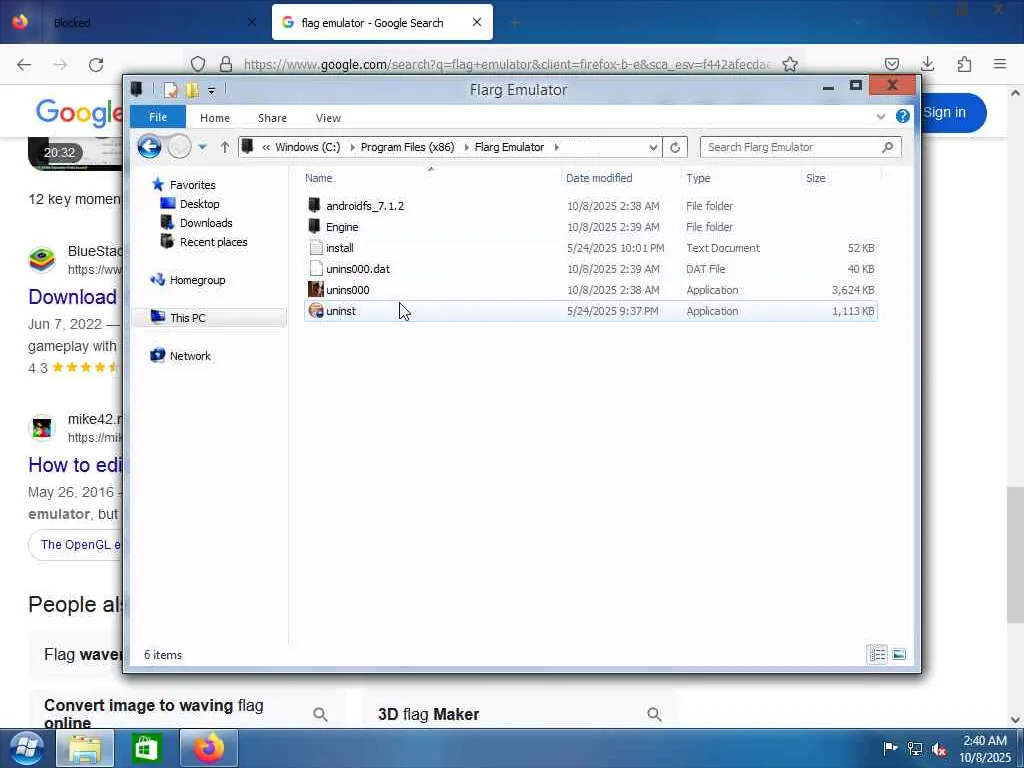Image resolution: width=1024 pixels, height=768 pixels.
Task: Open the androidfs_7.1.2 folder icon
Action: click(x=315, y=206)
